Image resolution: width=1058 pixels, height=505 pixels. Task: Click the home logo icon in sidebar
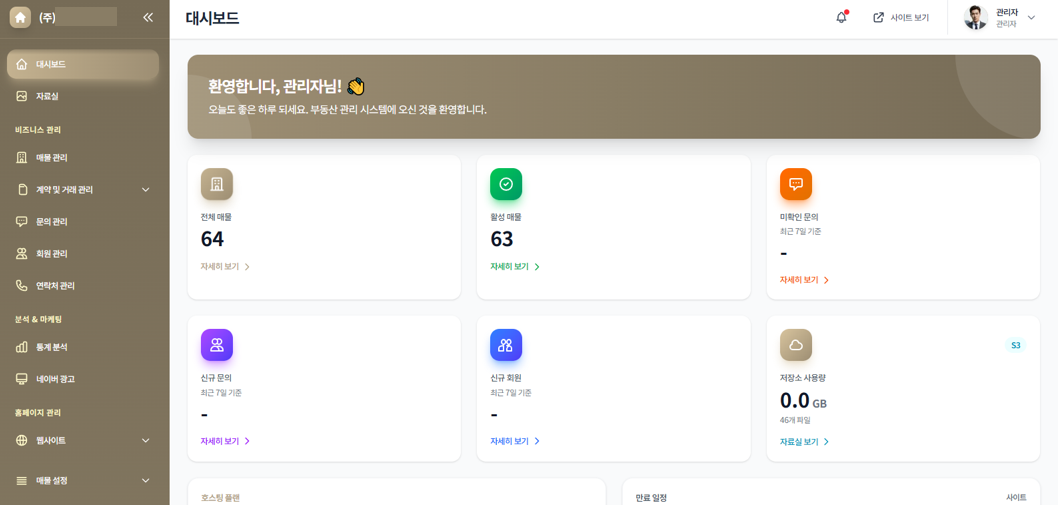[x=20, y=17]
